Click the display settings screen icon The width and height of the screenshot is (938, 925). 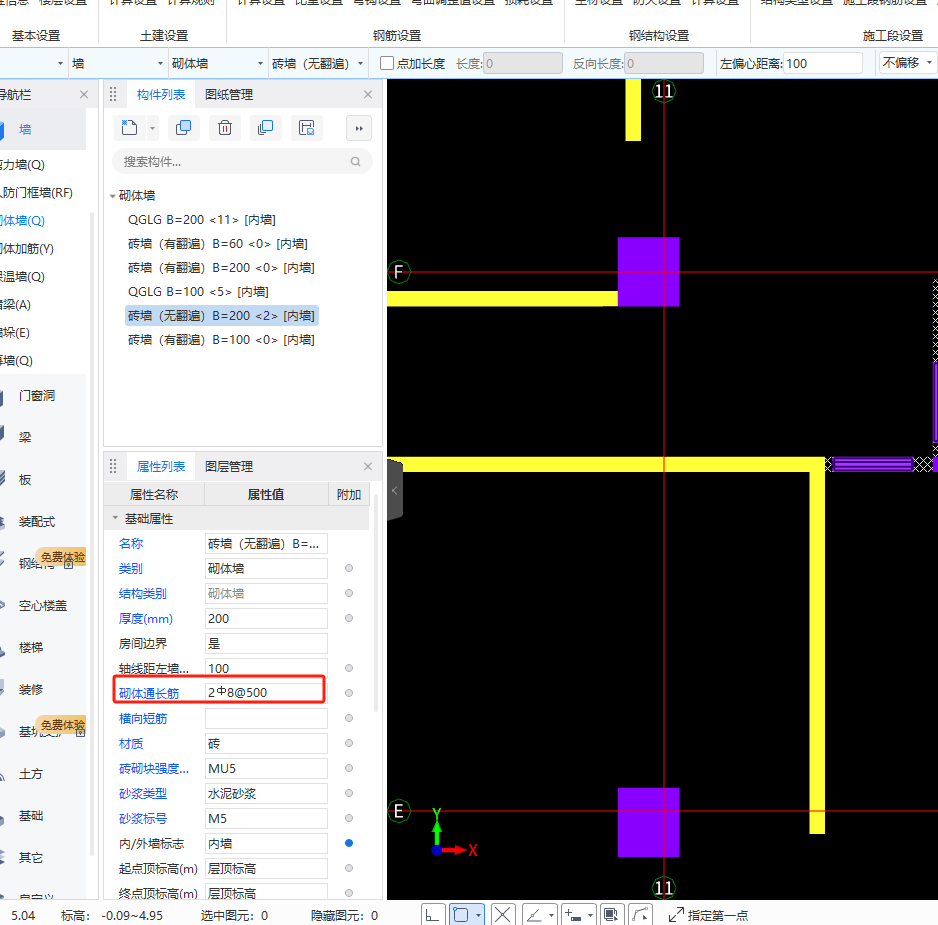[x=611, y=915]
